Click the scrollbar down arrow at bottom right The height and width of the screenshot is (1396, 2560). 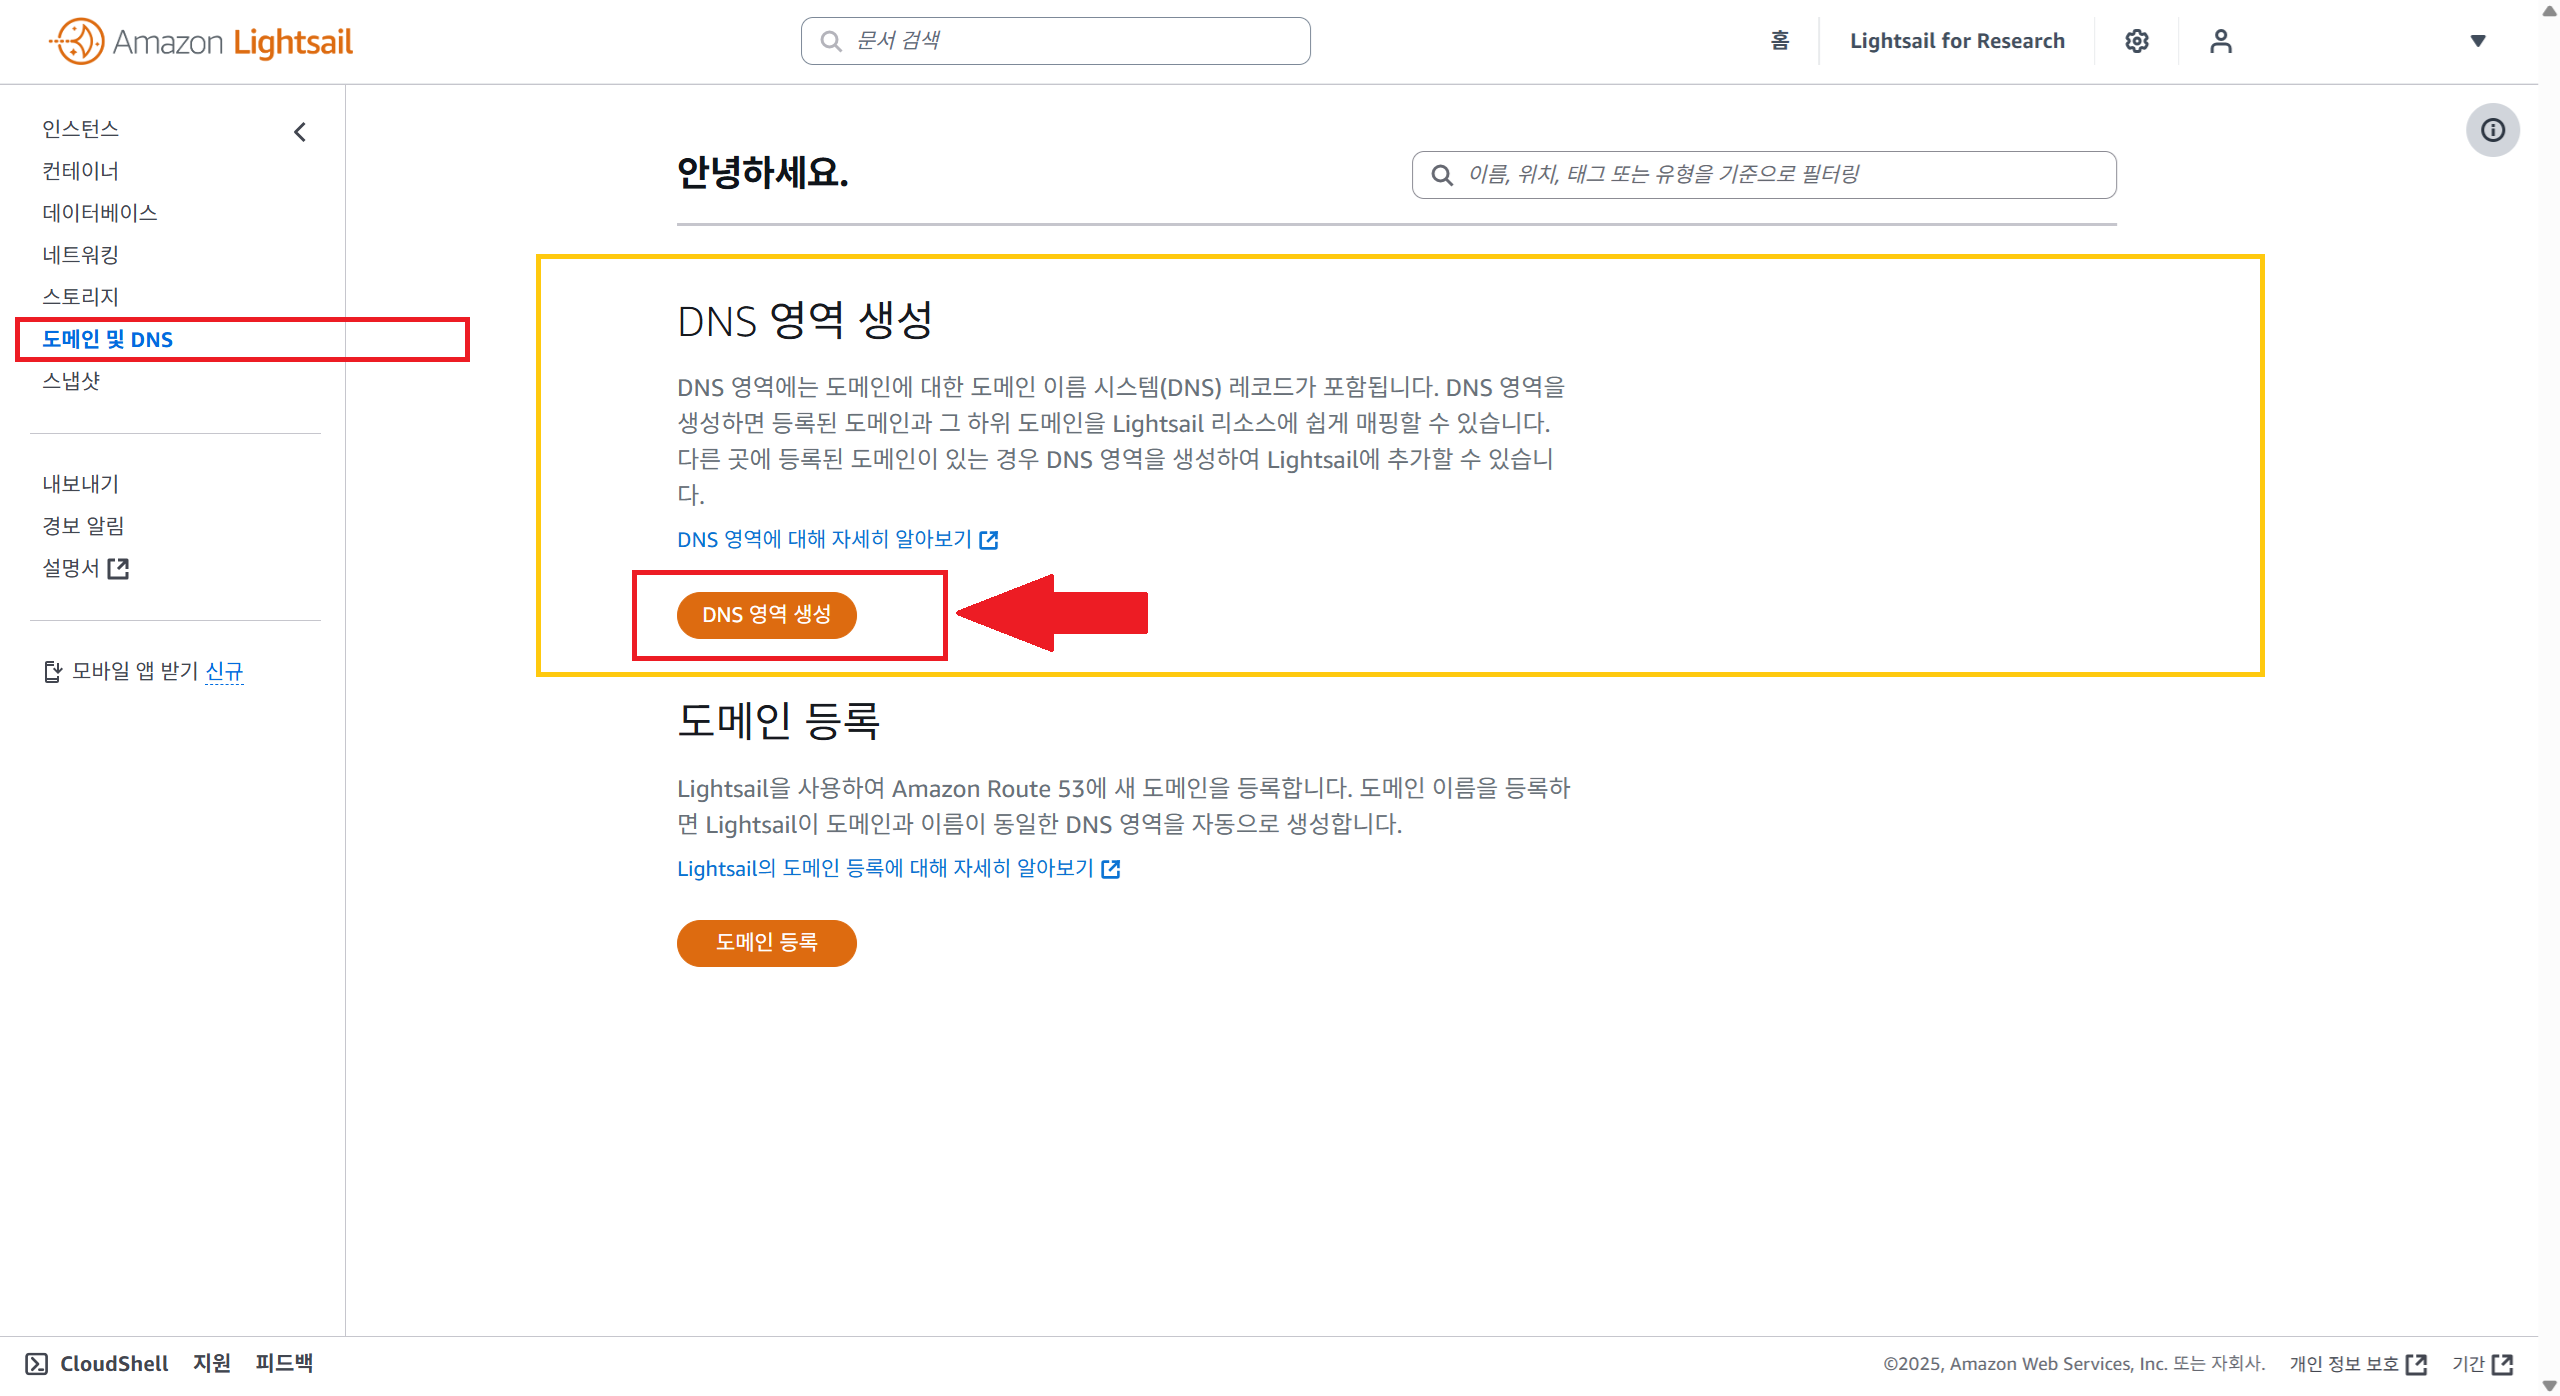coord(2549,1385)
